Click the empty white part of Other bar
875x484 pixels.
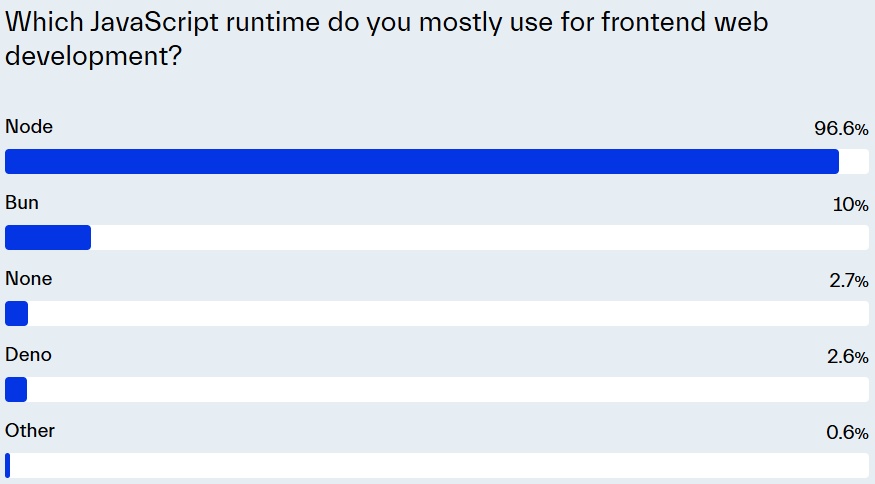[x=440, y=465]
